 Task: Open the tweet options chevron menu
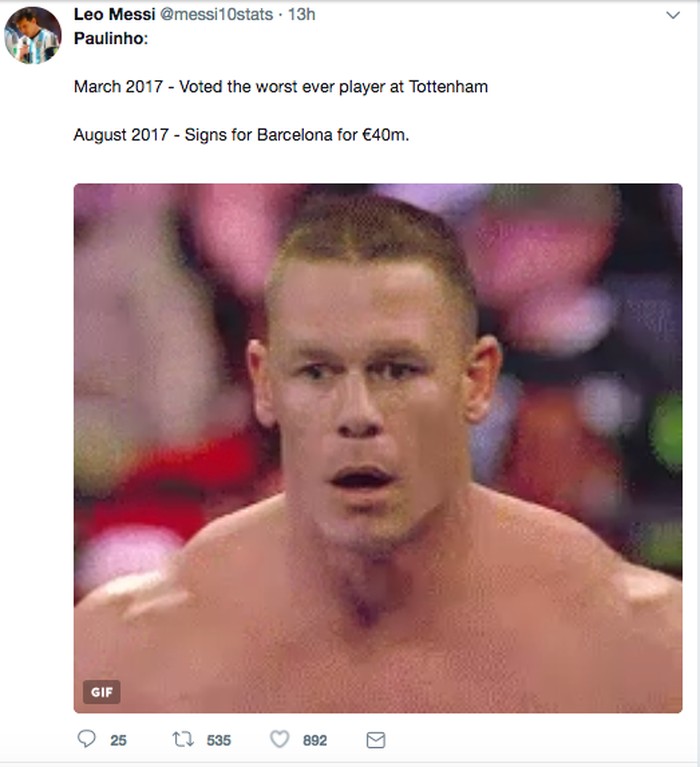673,15
